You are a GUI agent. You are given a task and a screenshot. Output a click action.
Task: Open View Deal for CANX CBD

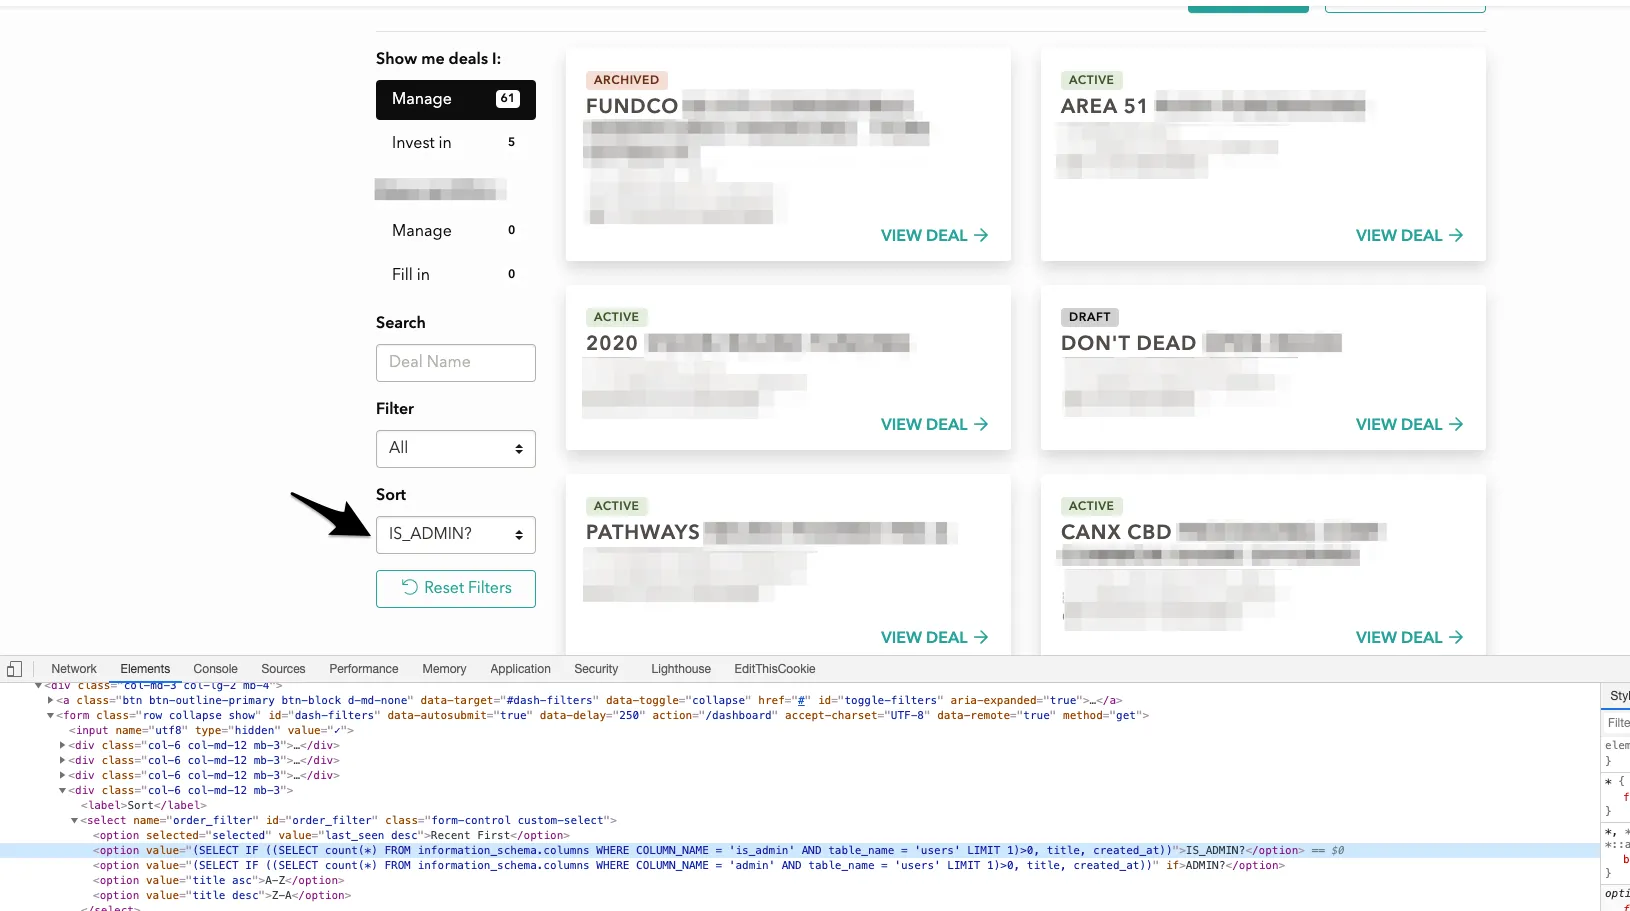pyautogui.click(x=1409, y=637)
